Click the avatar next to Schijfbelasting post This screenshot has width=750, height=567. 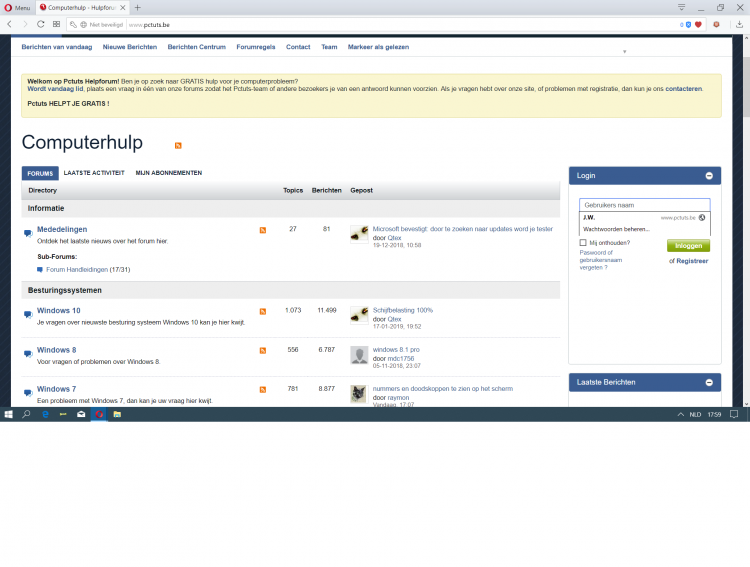[359, 315]
